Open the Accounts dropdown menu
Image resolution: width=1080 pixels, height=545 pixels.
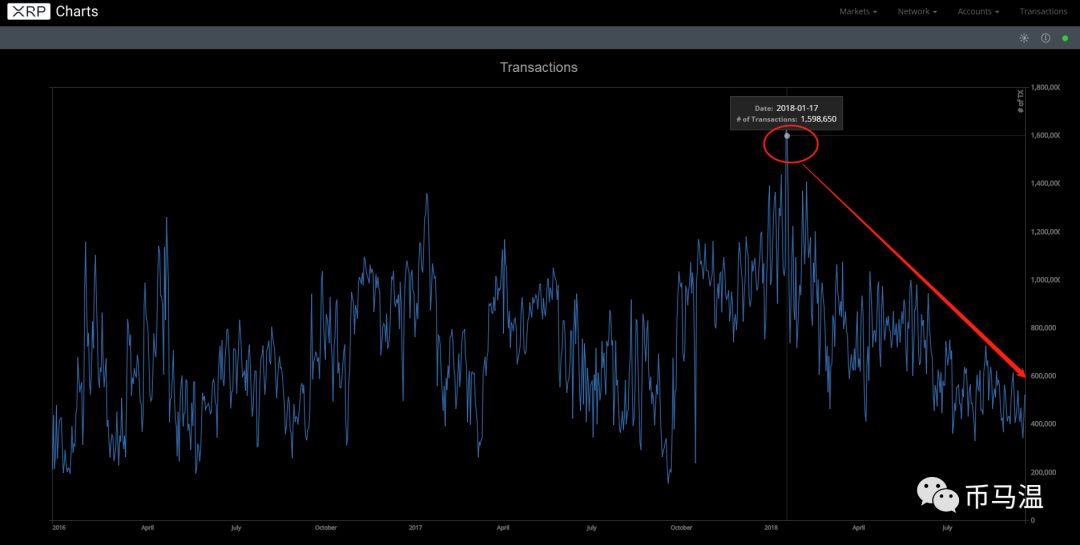coord(978,12)
